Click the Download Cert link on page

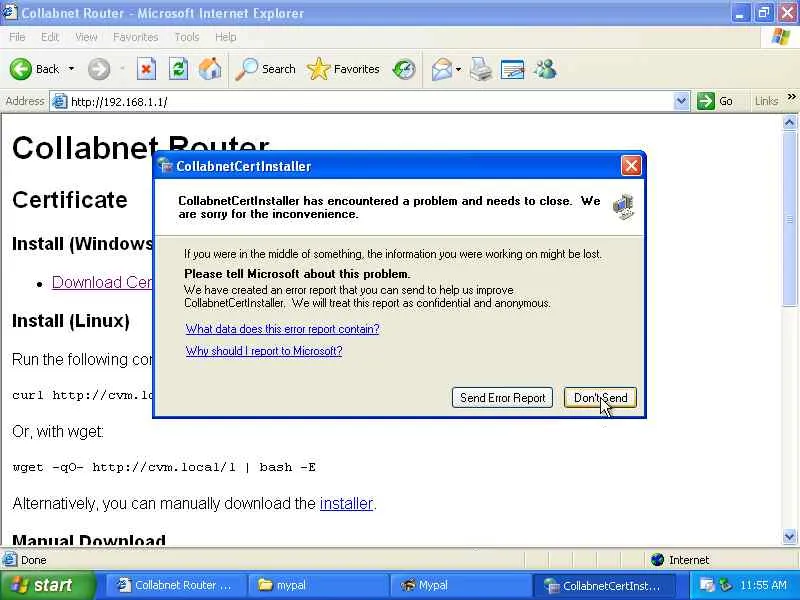(x=102, y=282)
